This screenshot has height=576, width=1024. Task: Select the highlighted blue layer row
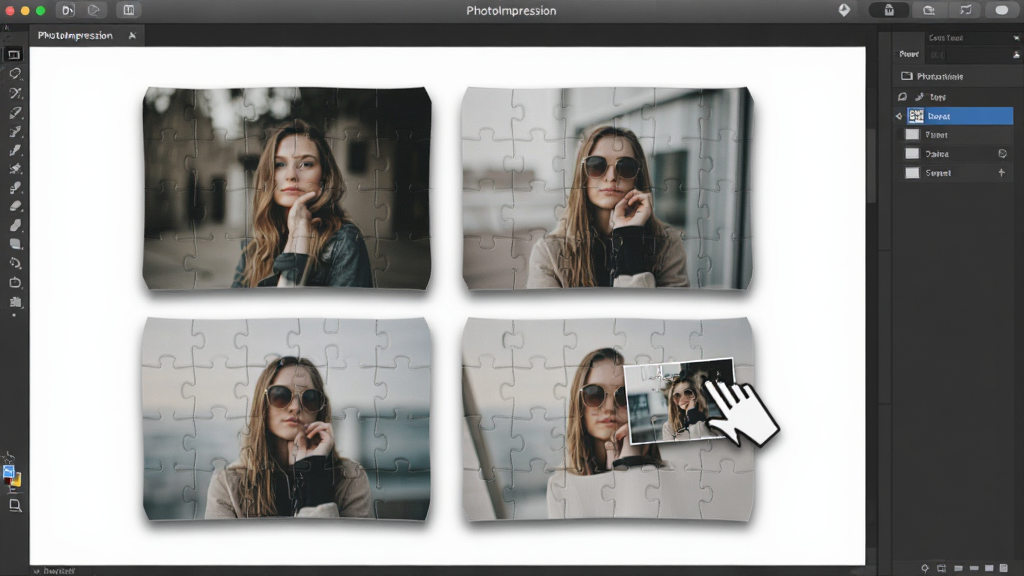(x=959, y=116)
